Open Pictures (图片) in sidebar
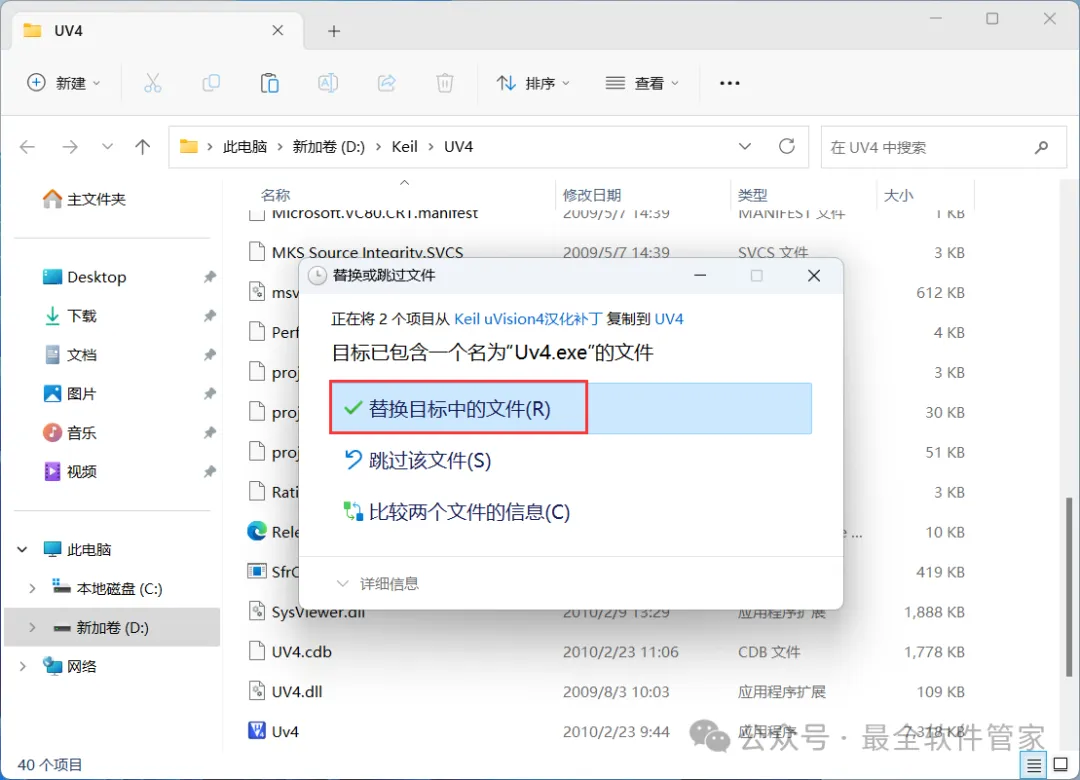 (70, 394)
